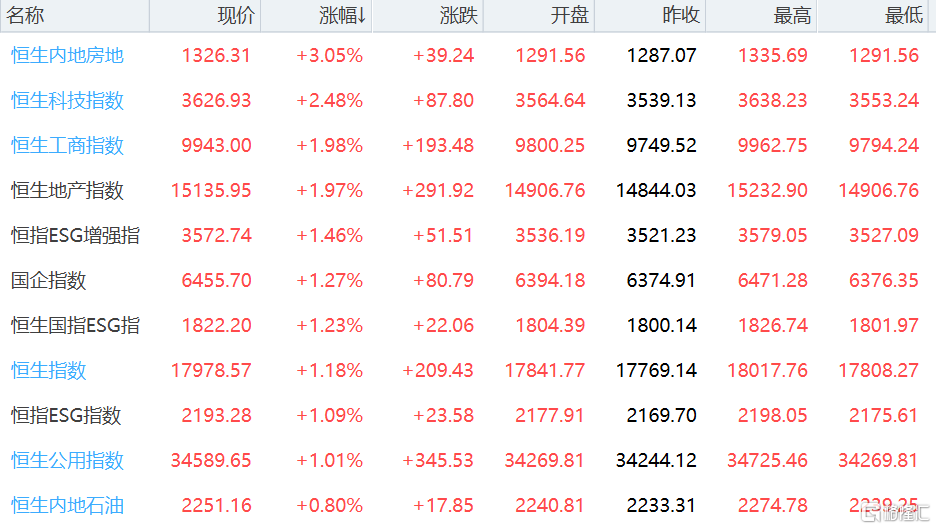Screen dimensions: 936x529
Task: Open the 恒生科技指数 link
Action: pos(67,100)
